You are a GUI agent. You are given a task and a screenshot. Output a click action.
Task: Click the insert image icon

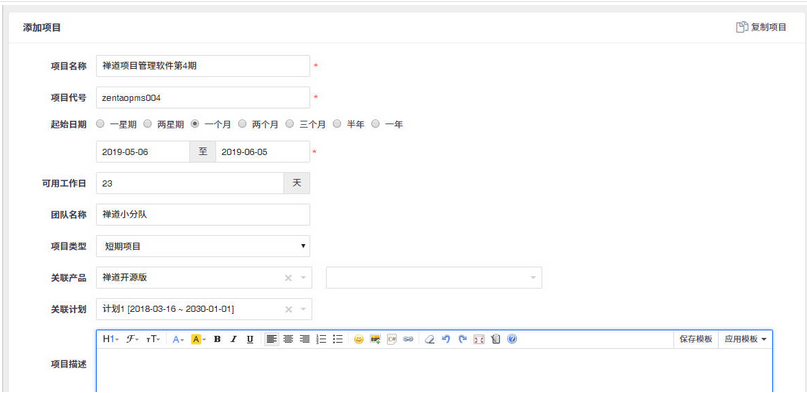[375, 339]
